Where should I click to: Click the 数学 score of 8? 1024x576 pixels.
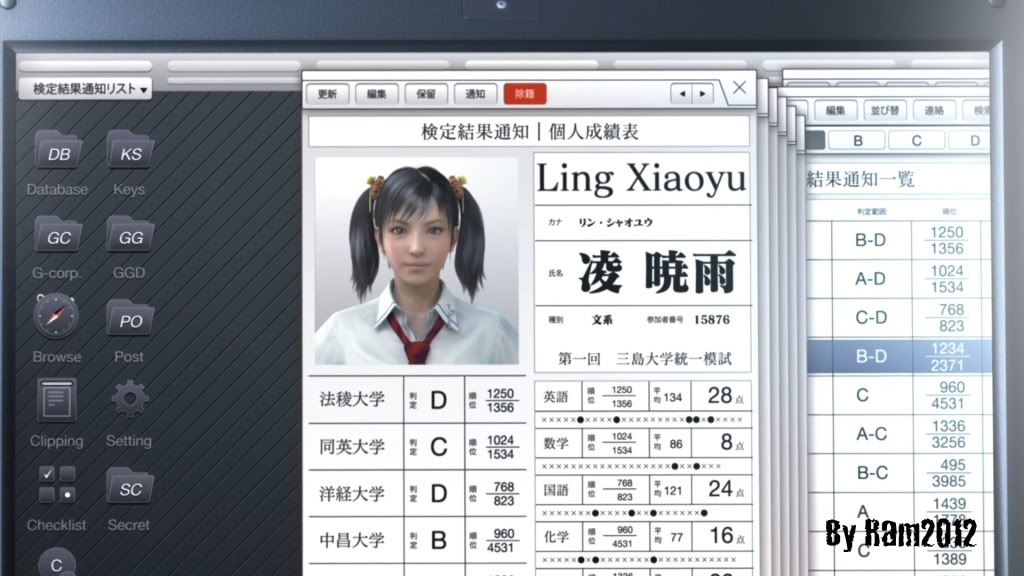point(726,442)
